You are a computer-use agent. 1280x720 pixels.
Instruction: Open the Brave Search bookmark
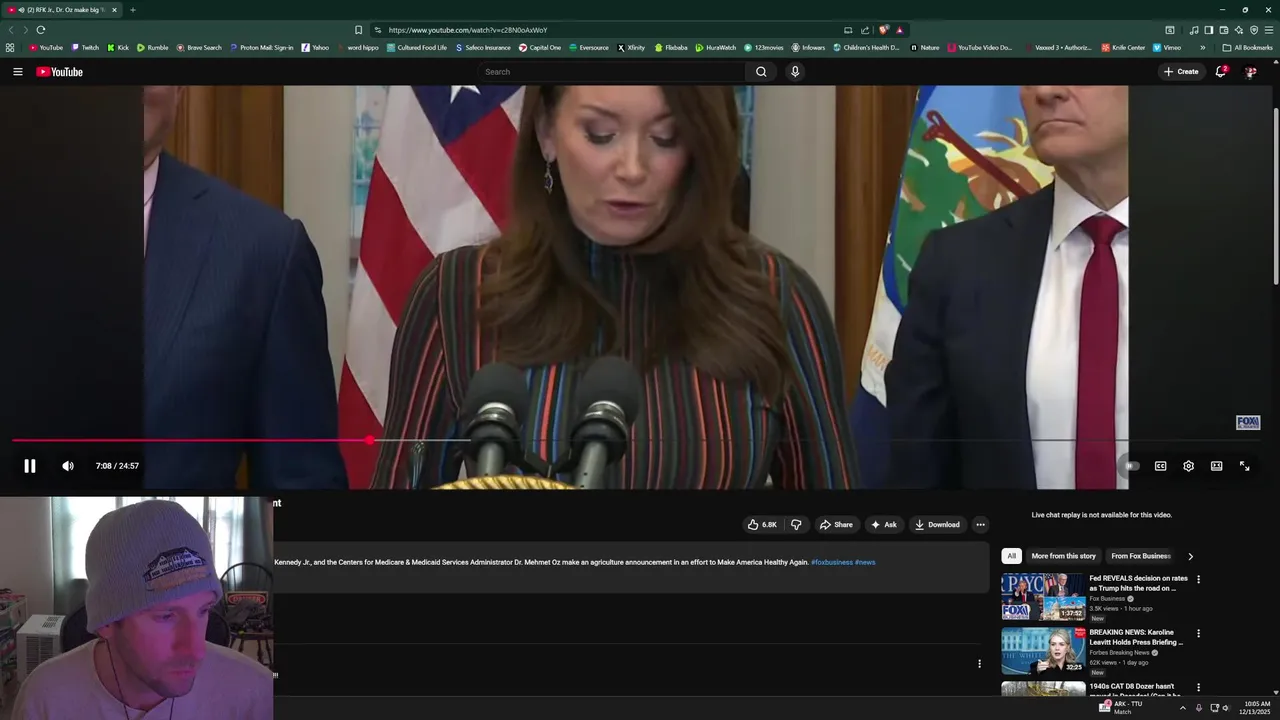(199, 47)
